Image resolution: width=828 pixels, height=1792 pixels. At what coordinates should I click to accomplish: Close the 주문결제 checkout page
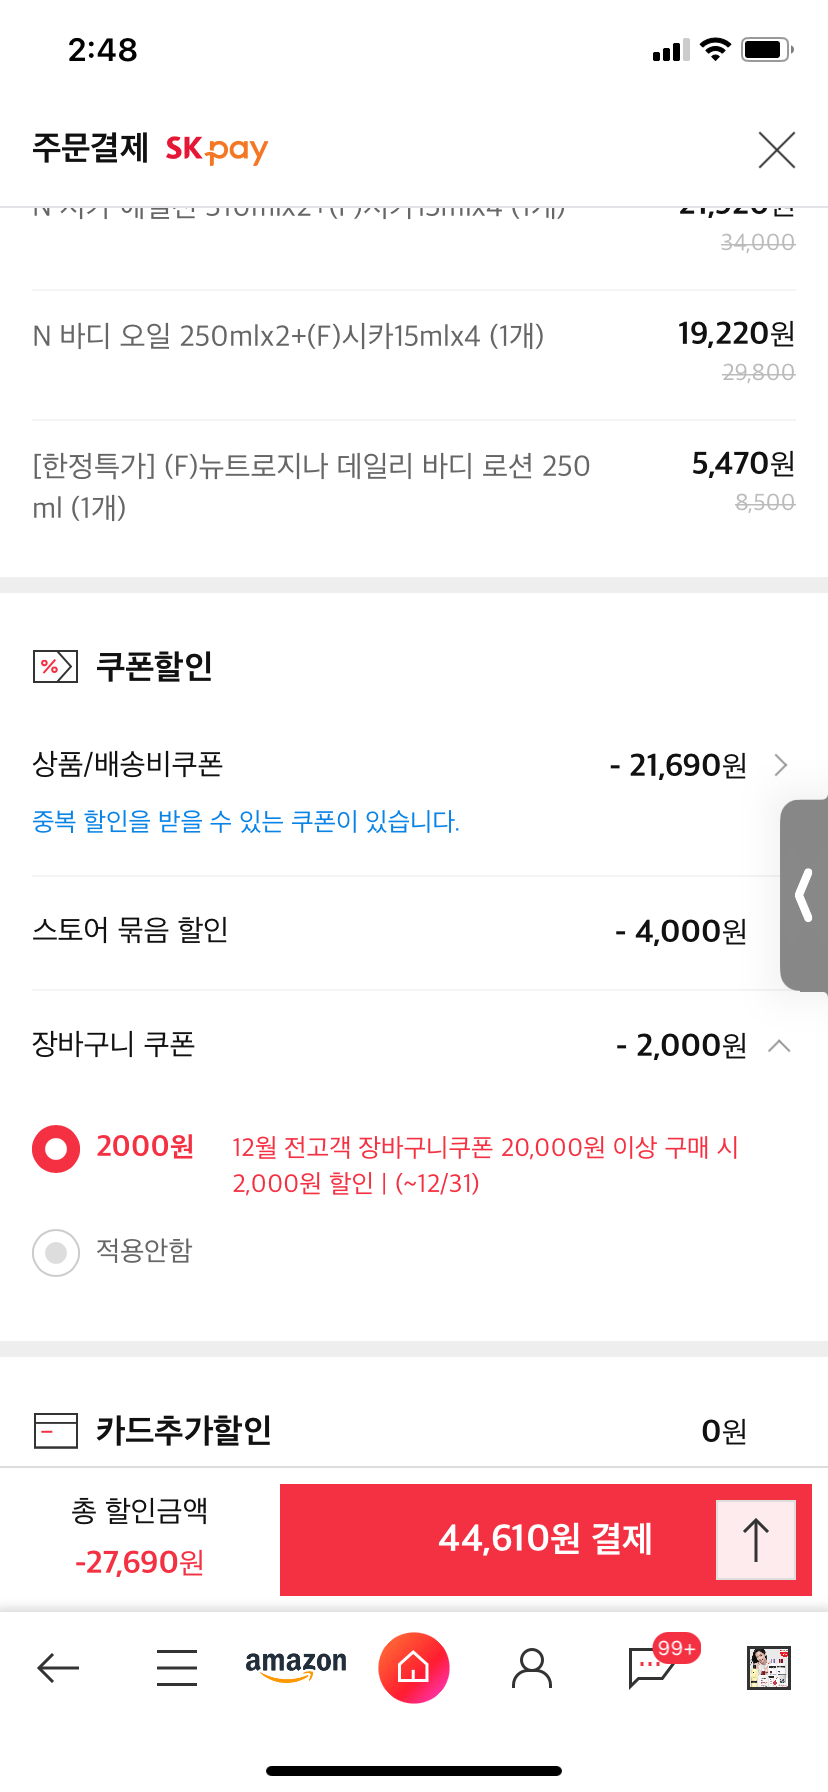777,150
